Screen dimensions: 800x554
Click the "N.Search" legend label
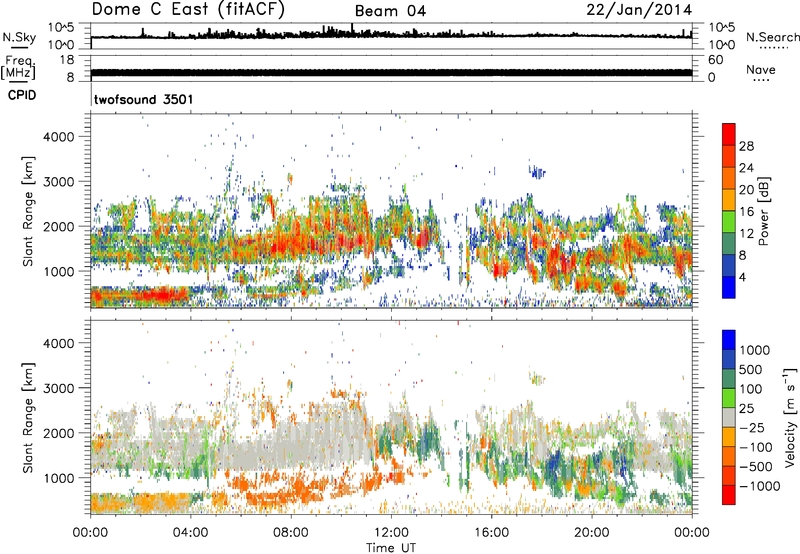tap(772, 37)
